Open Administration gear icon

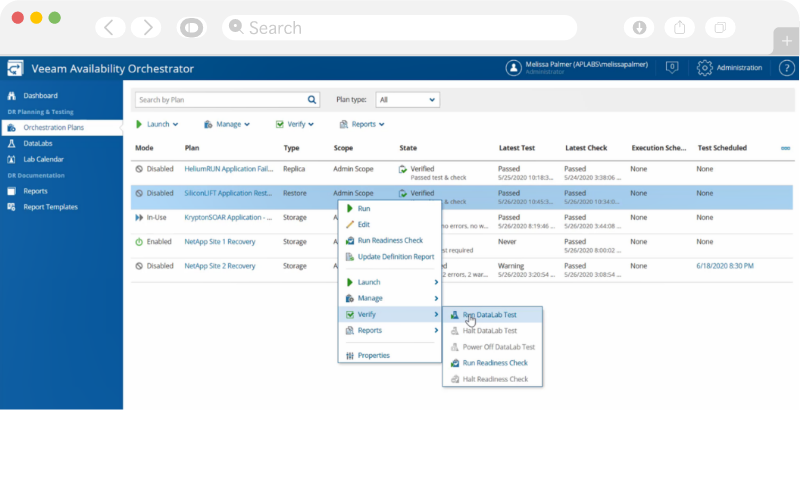[x=705, y=68]
